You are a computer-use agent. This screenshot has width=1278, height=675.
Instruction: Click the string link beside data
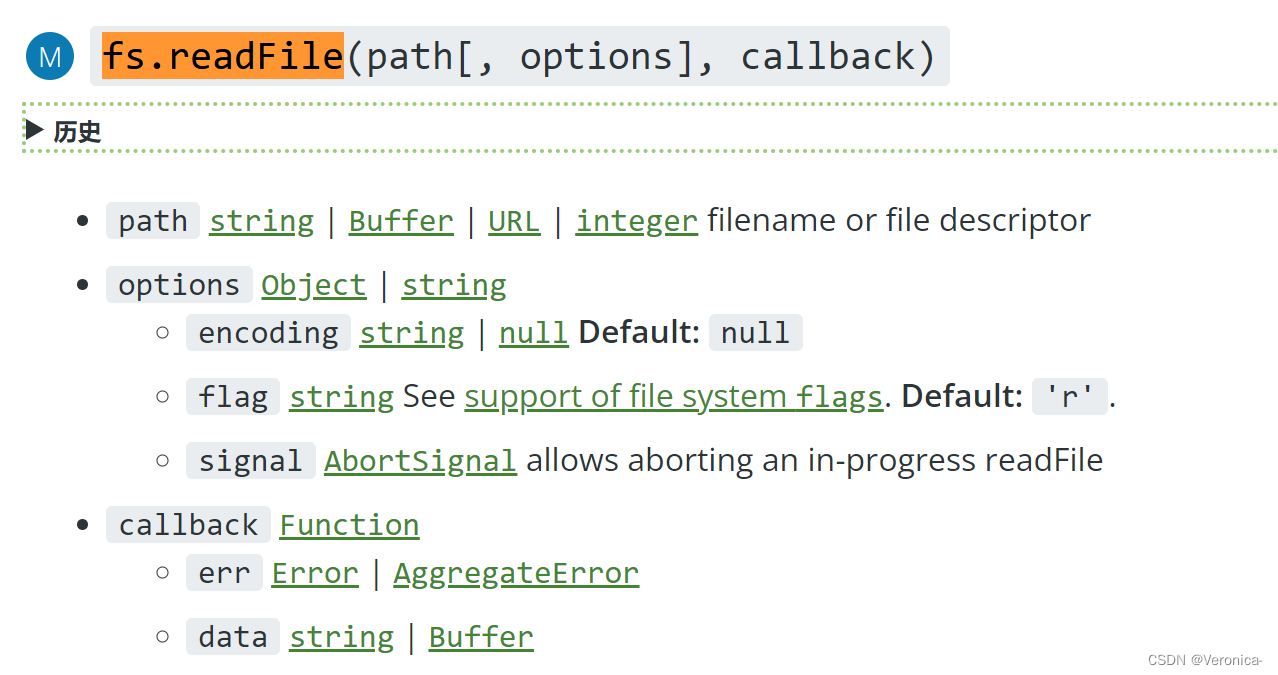coord(342,636)
